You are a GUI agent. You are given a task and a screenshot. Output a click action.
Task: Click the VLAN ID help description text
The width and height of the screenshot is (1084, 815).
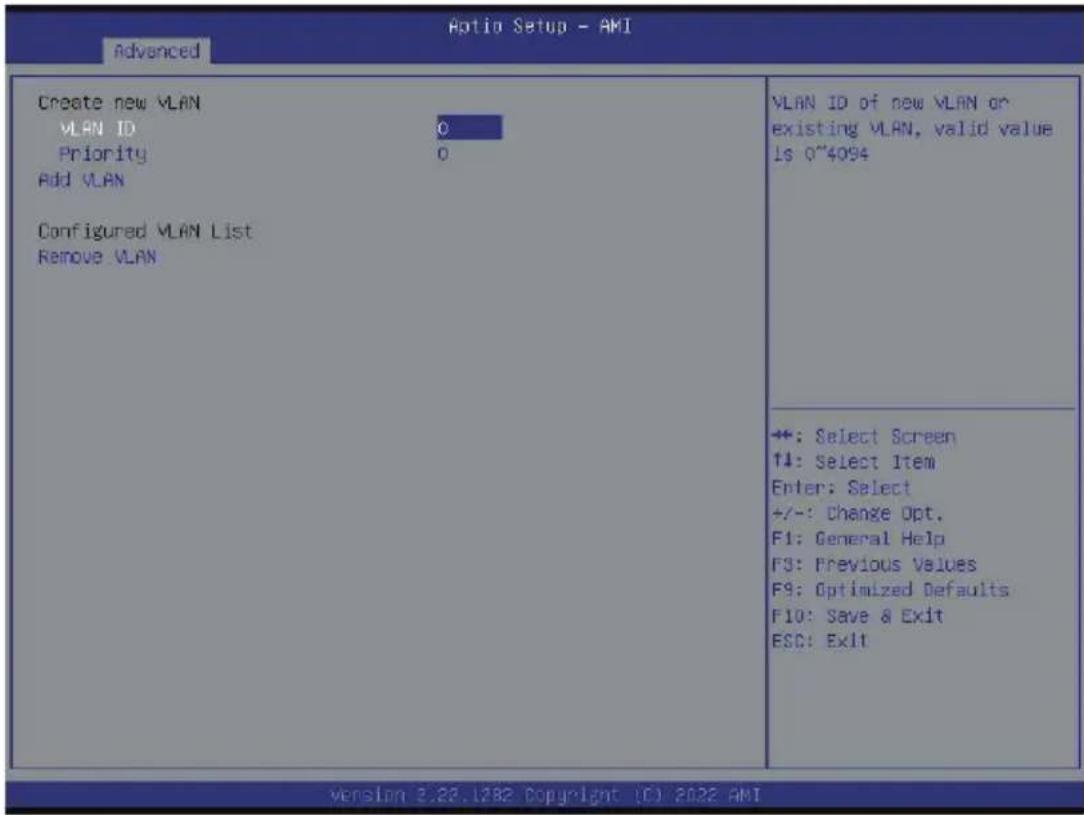click(912, 129)
